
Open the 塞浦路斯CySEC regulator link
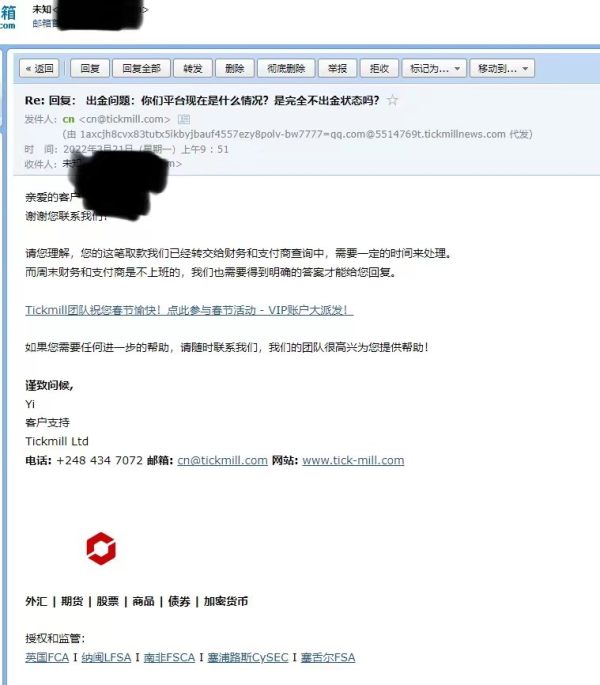(x=248, y=657)
